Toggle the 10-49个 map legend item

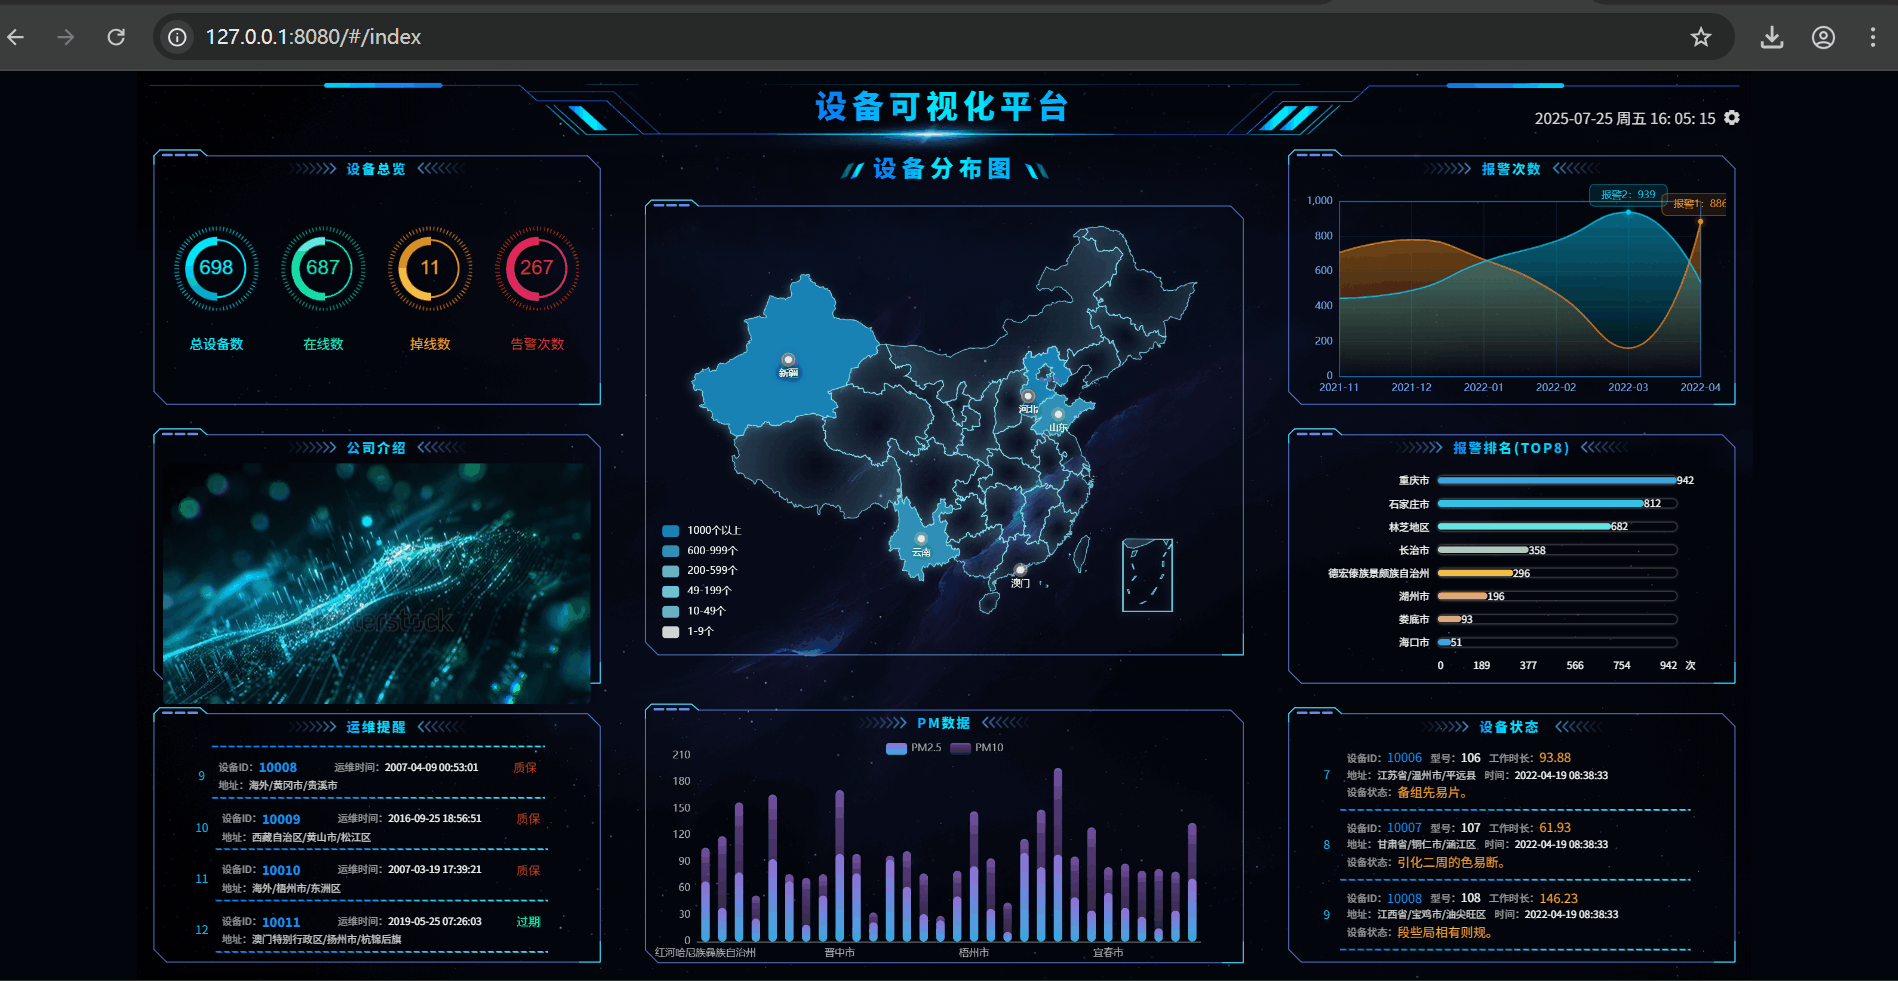point(694,611)
